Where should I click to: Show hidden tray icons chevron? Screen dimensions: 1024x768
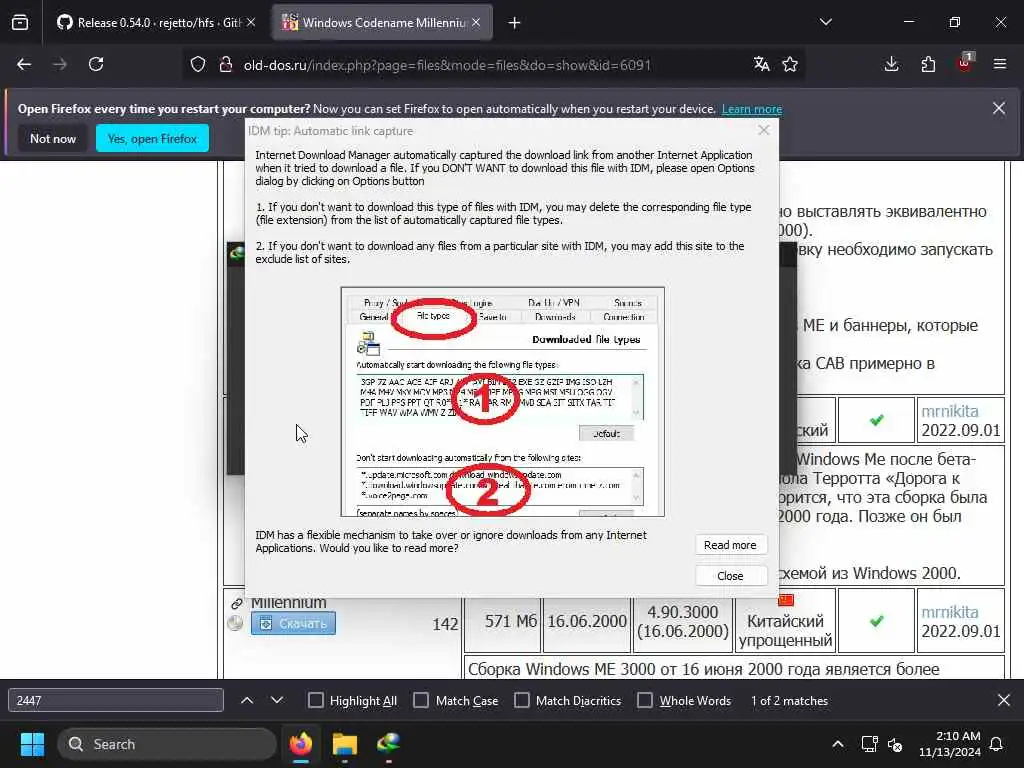click(x=838, y=744)
